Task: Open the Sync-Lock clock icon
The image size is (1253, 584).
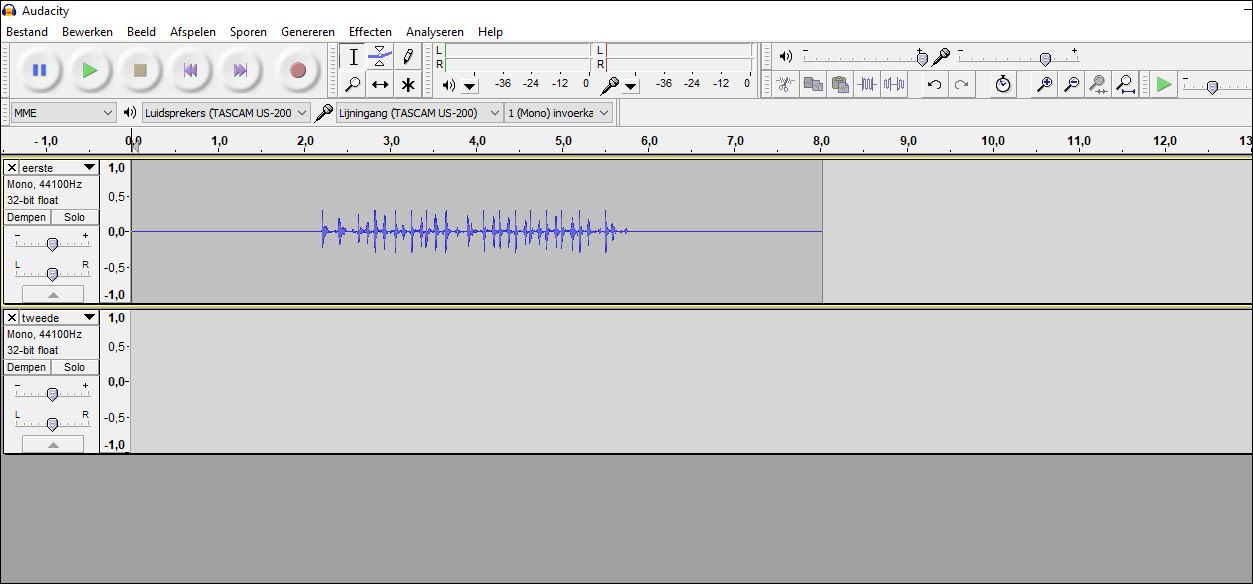Action: [1003, 84]
